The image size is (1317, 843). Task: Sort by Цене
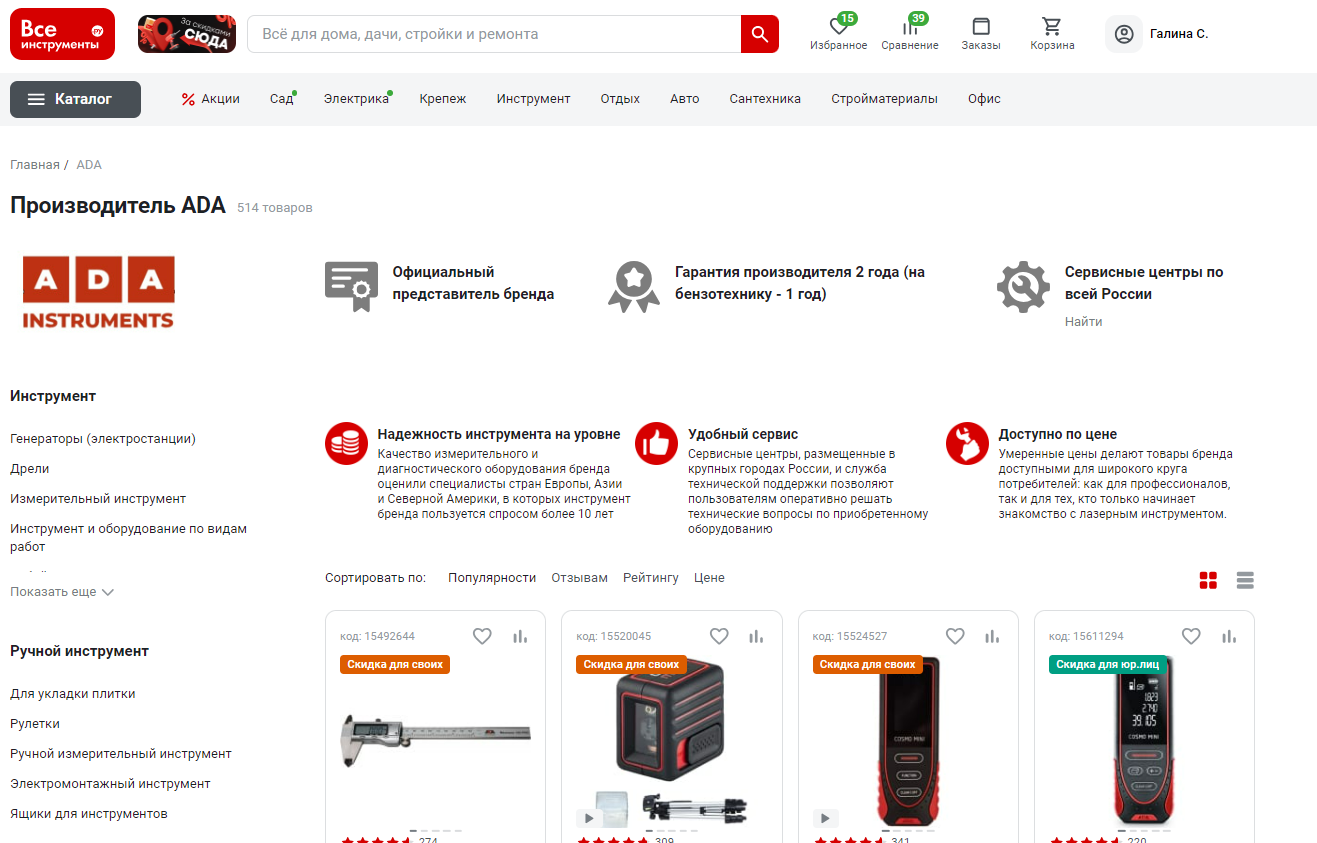click(709, 578)
